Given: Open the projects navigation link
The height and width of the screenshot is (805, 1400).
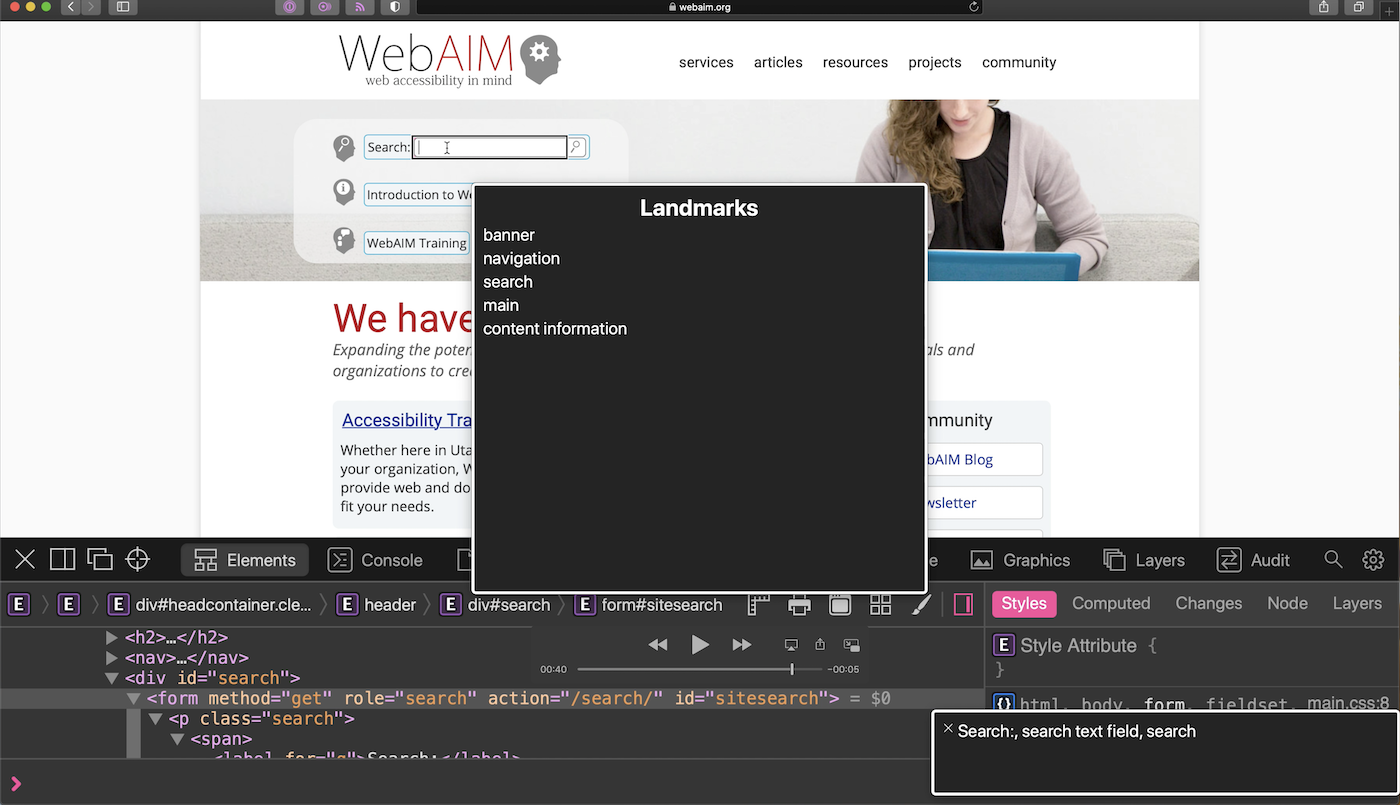Looking at the screenshot, I should (x=935, y=62).
